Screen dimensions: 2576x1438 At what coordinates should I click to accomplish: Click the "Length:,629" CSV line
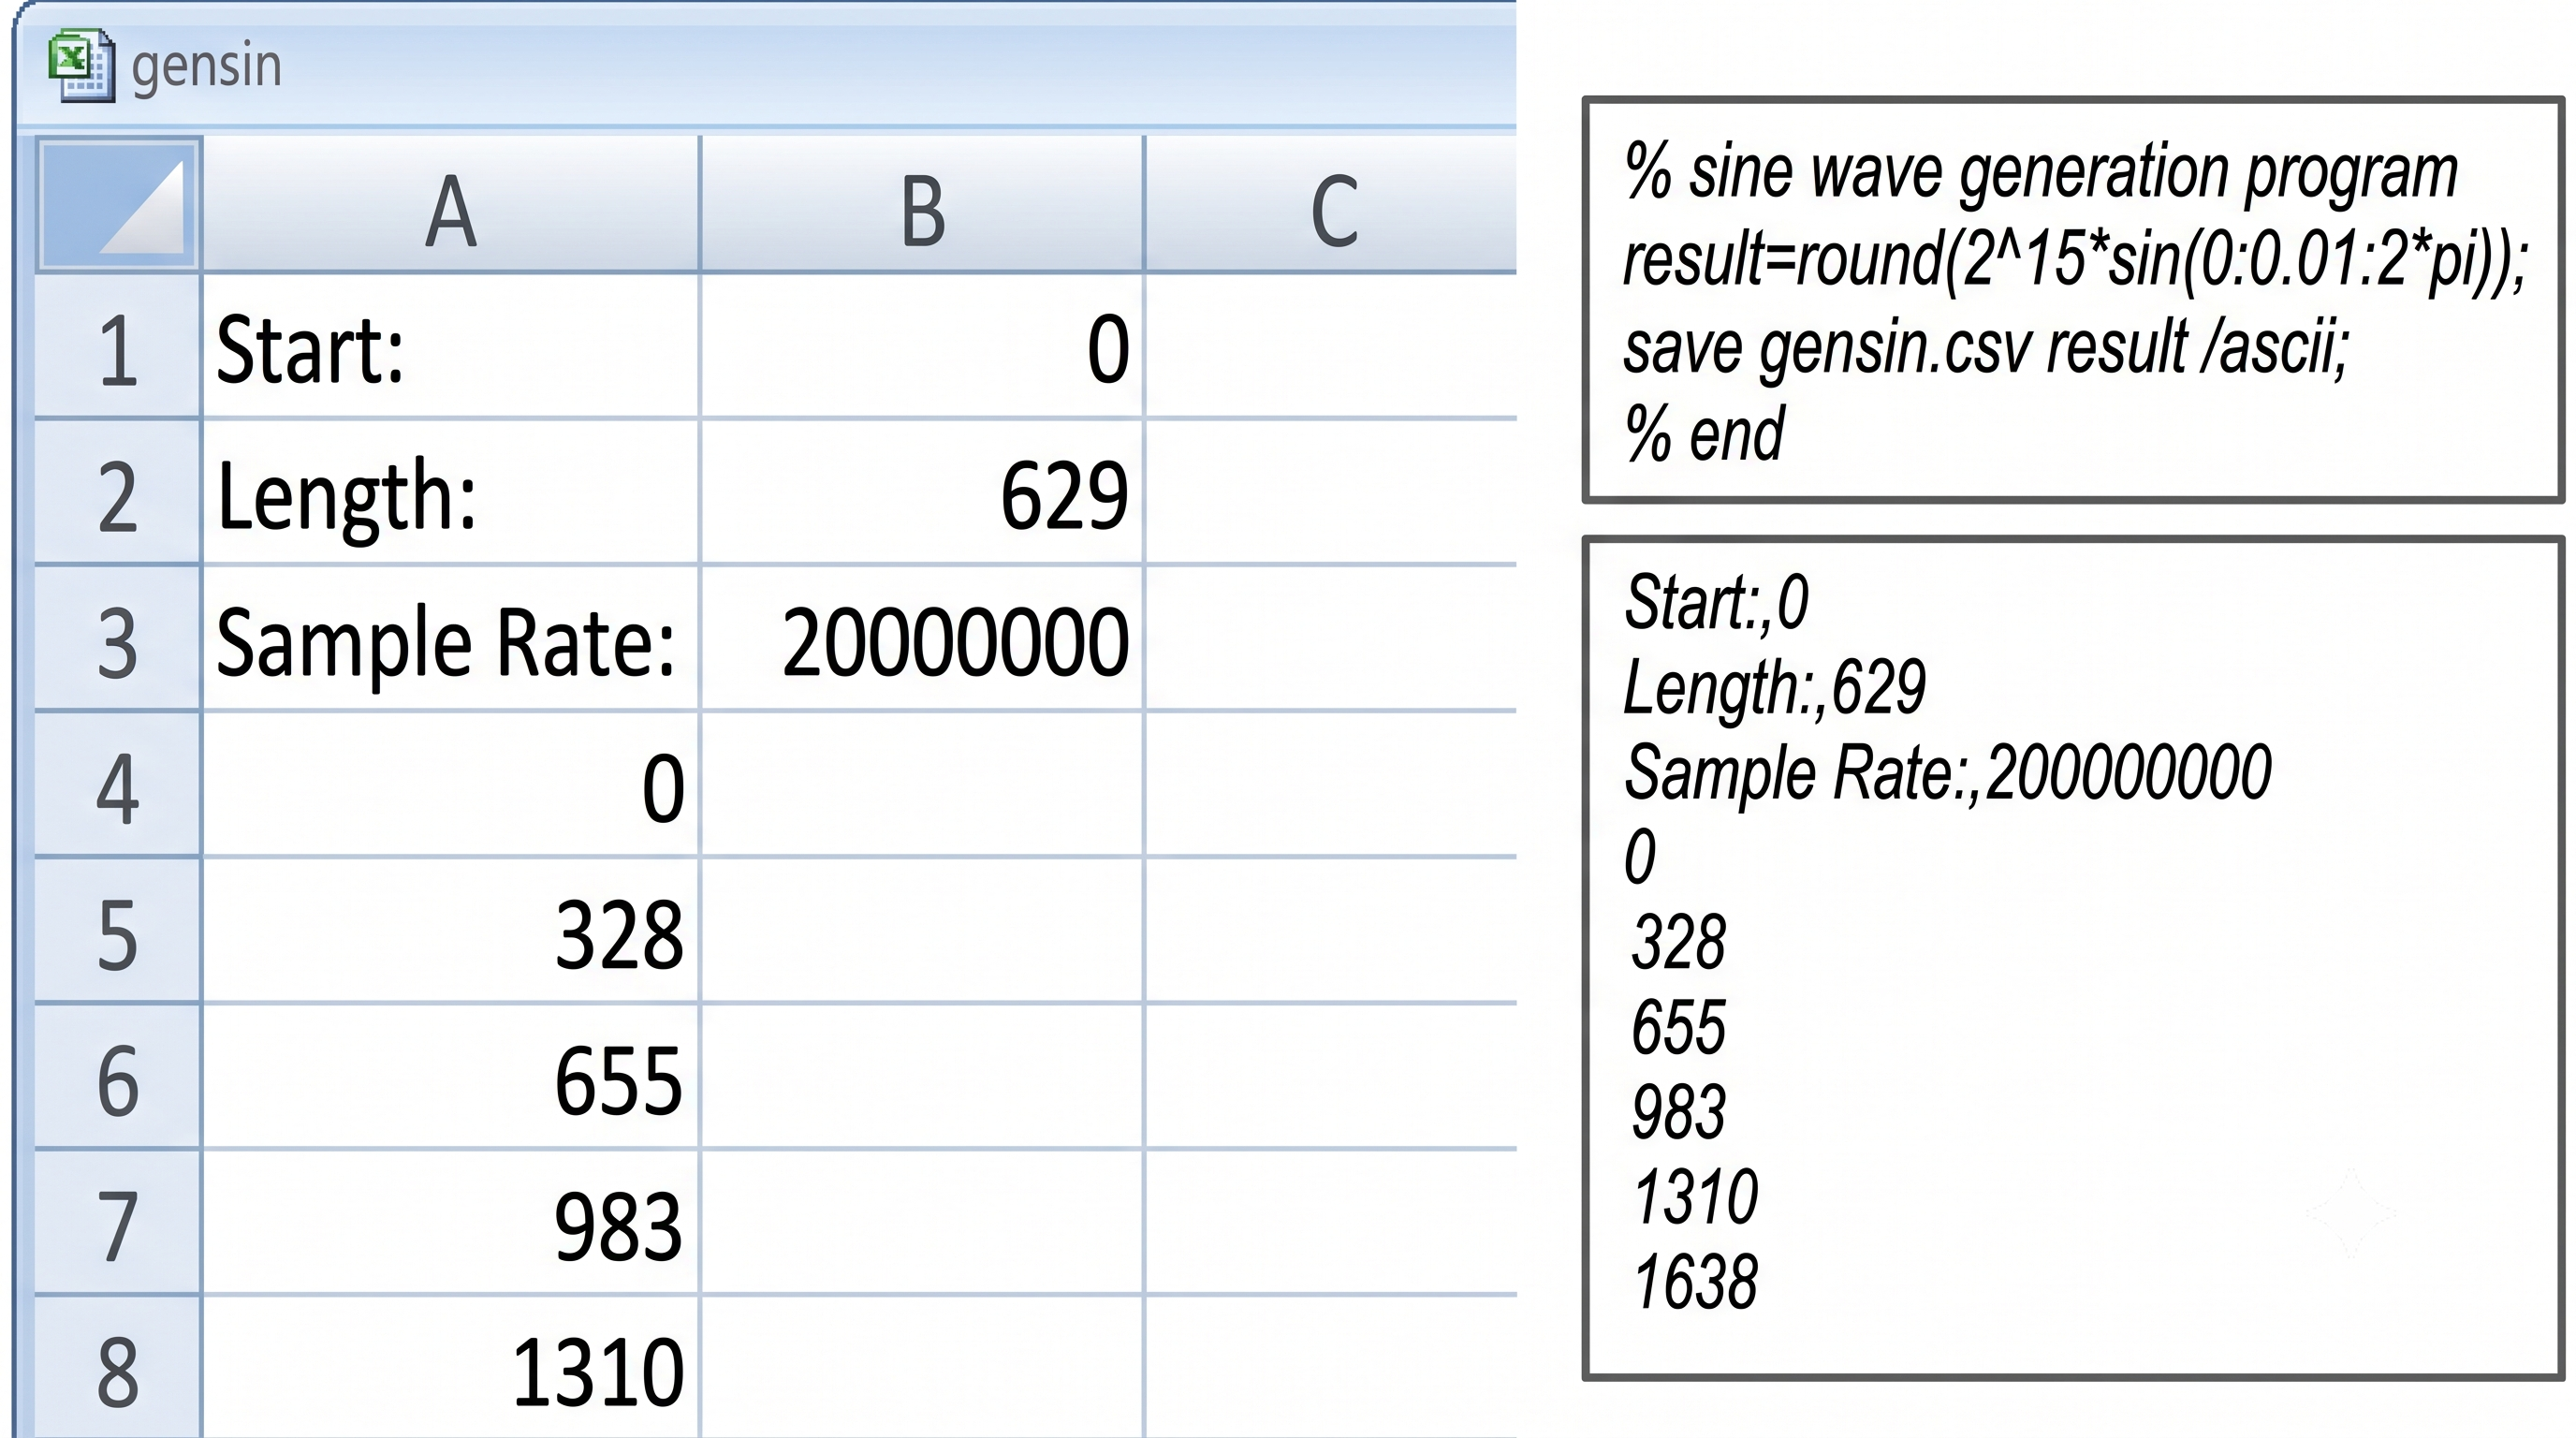(x=1775, y=687)
